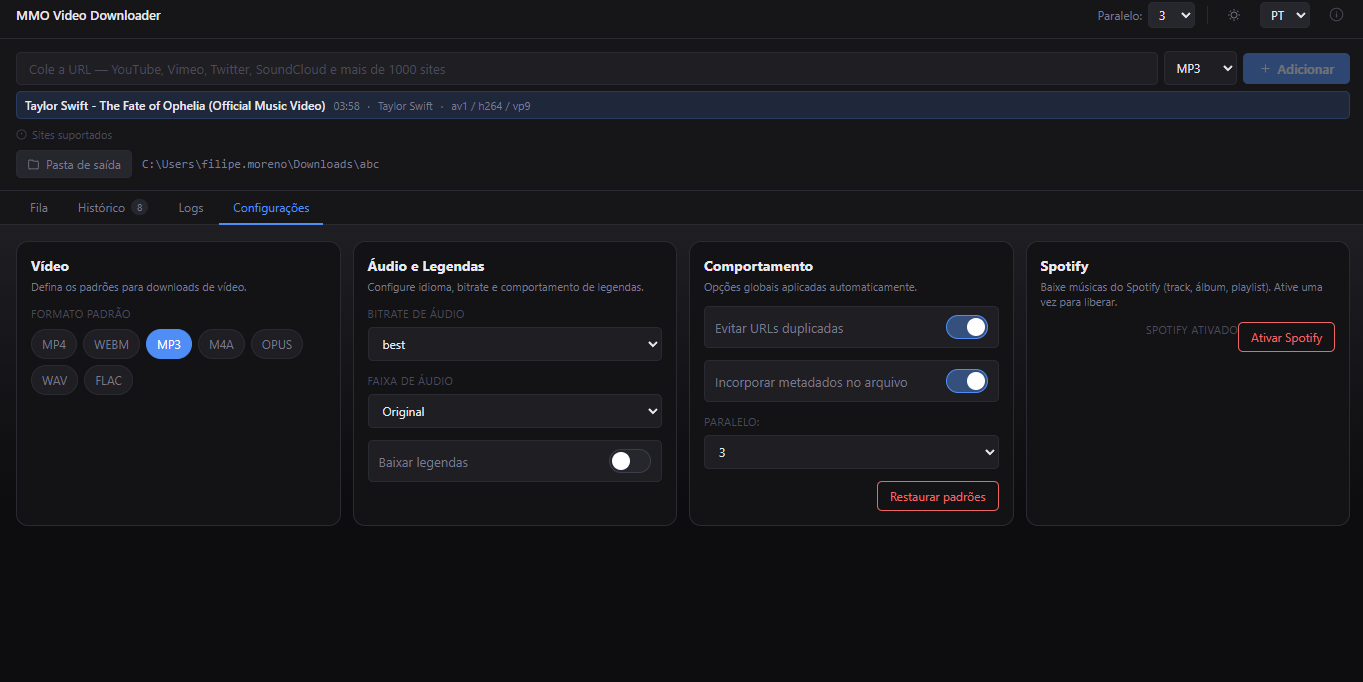The height and width of the screenshot is (682, 1363).
Task: Open the Paralelo dropdown in Comportamento card
Action: pos(851,452)
